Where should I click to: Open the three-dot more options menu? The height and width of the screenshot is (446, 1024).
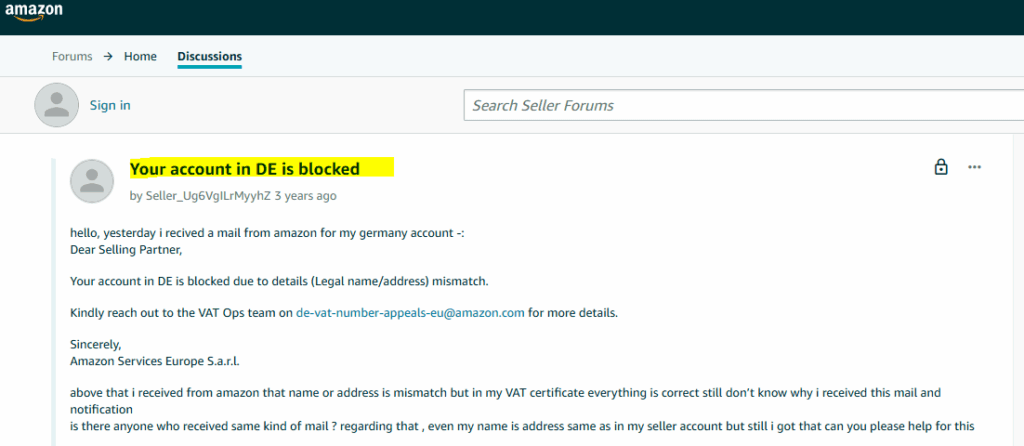(974, 167)
